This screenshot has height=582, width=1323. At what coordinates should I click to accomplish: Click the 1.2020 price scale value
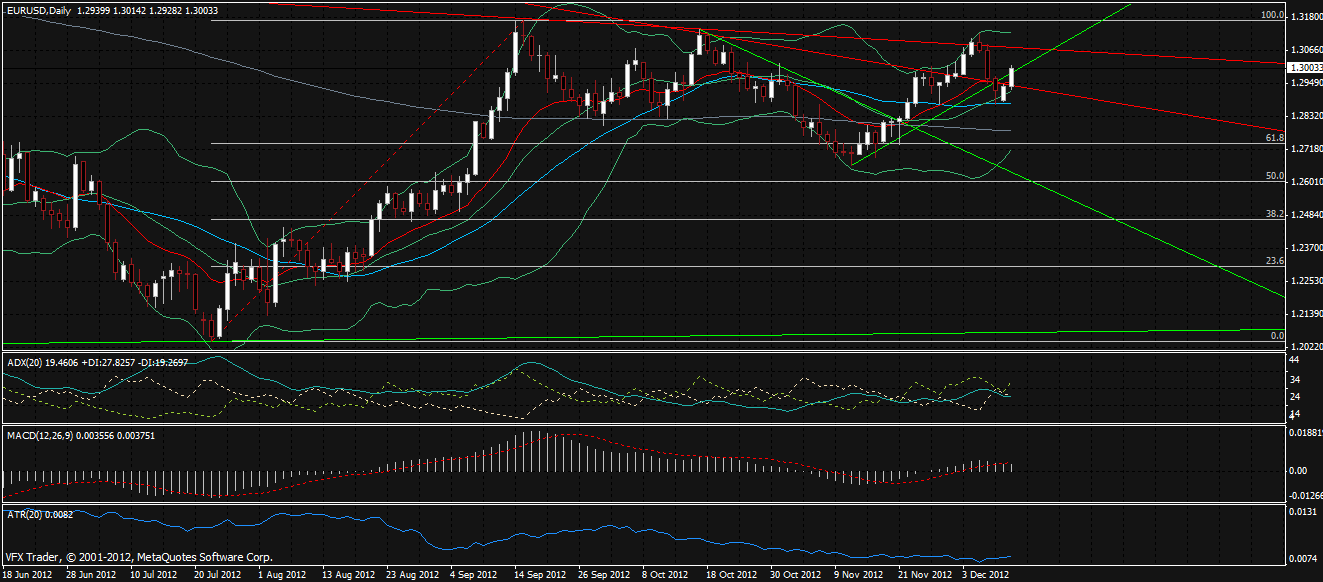pos(1304,347)
